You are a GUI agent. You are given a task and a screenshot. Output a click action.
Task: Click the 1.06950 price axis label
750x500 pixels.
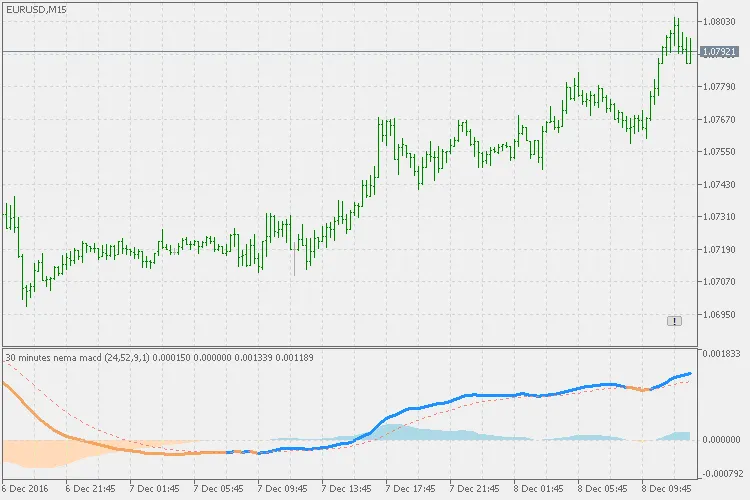coord(720,314)
